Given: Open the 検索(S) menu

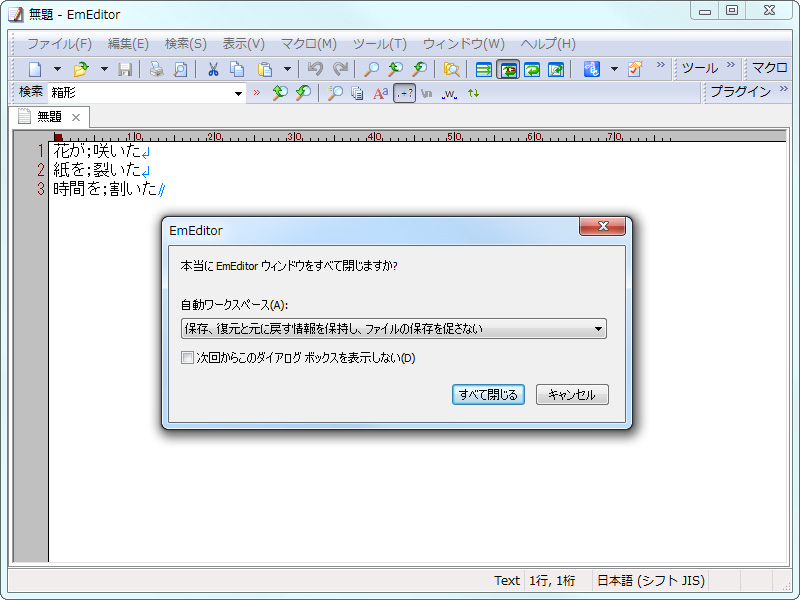Looking at the screenshot, I should [186, 44].
